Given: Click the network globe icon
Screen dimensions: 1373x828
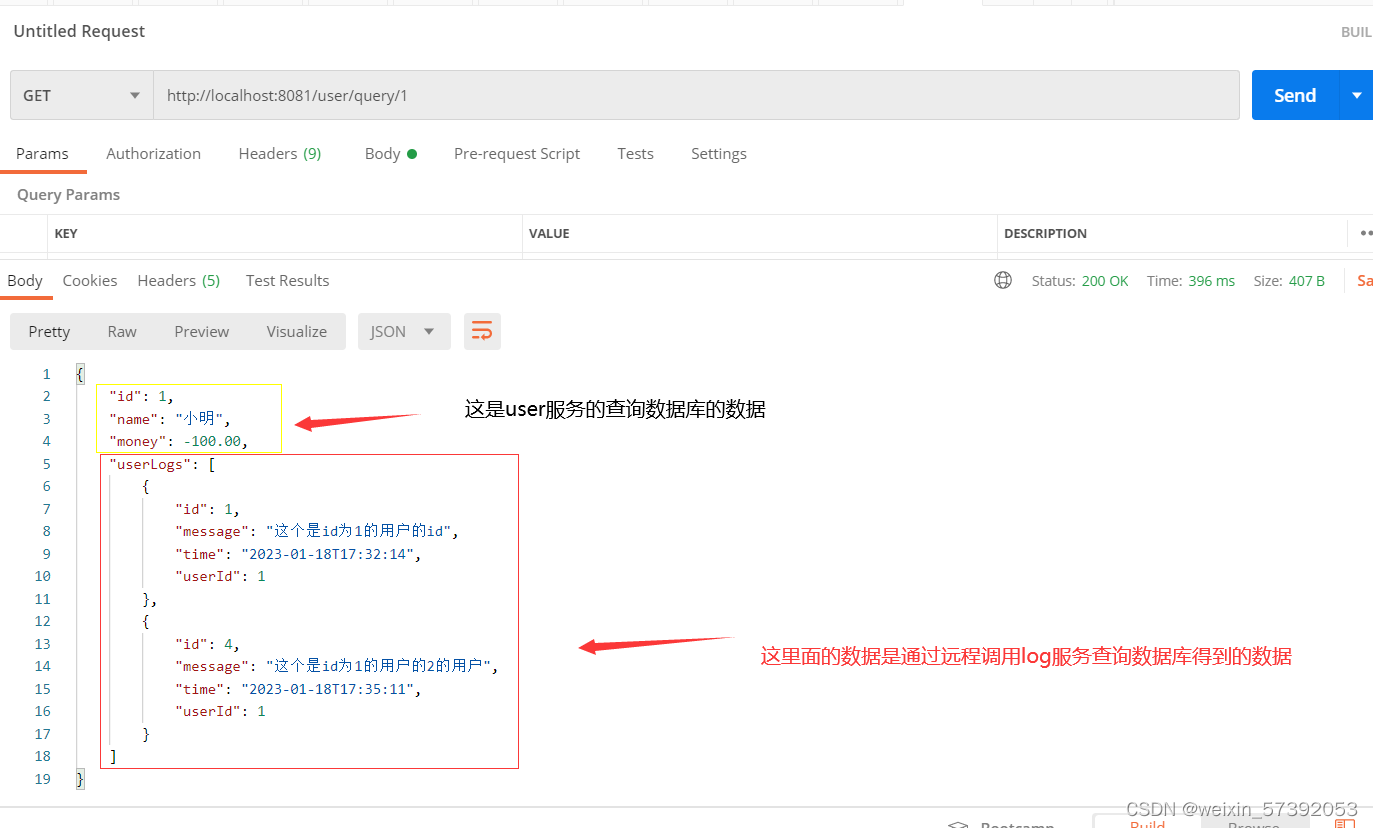Looking at the screenshot, I should (x=1003, y=280).
